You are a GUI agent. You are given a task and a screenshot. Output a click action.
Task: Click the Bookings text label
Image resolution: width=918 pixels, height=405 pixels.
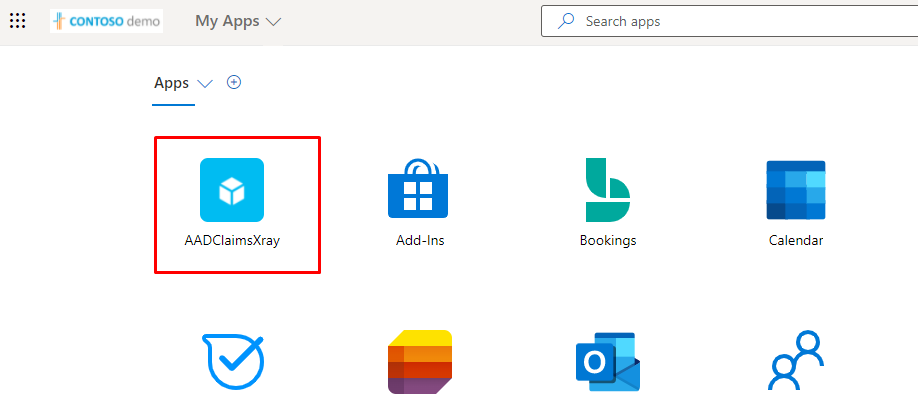tap(608, 241)
